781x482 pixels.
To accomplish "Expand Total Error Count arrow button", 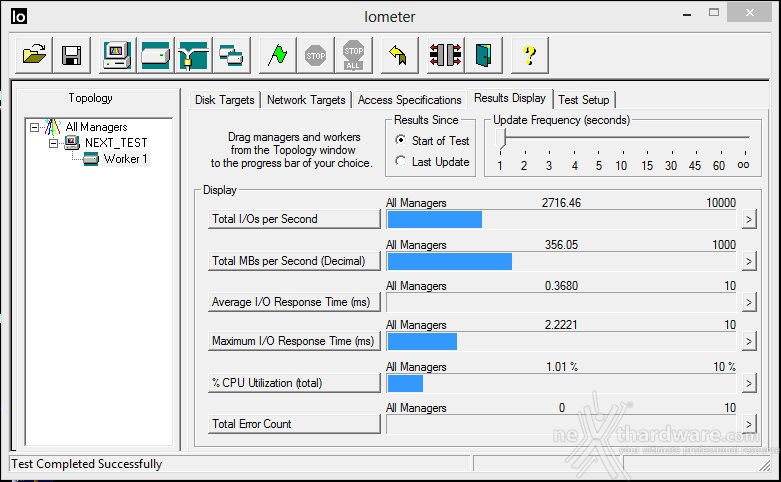I will 749,424.
